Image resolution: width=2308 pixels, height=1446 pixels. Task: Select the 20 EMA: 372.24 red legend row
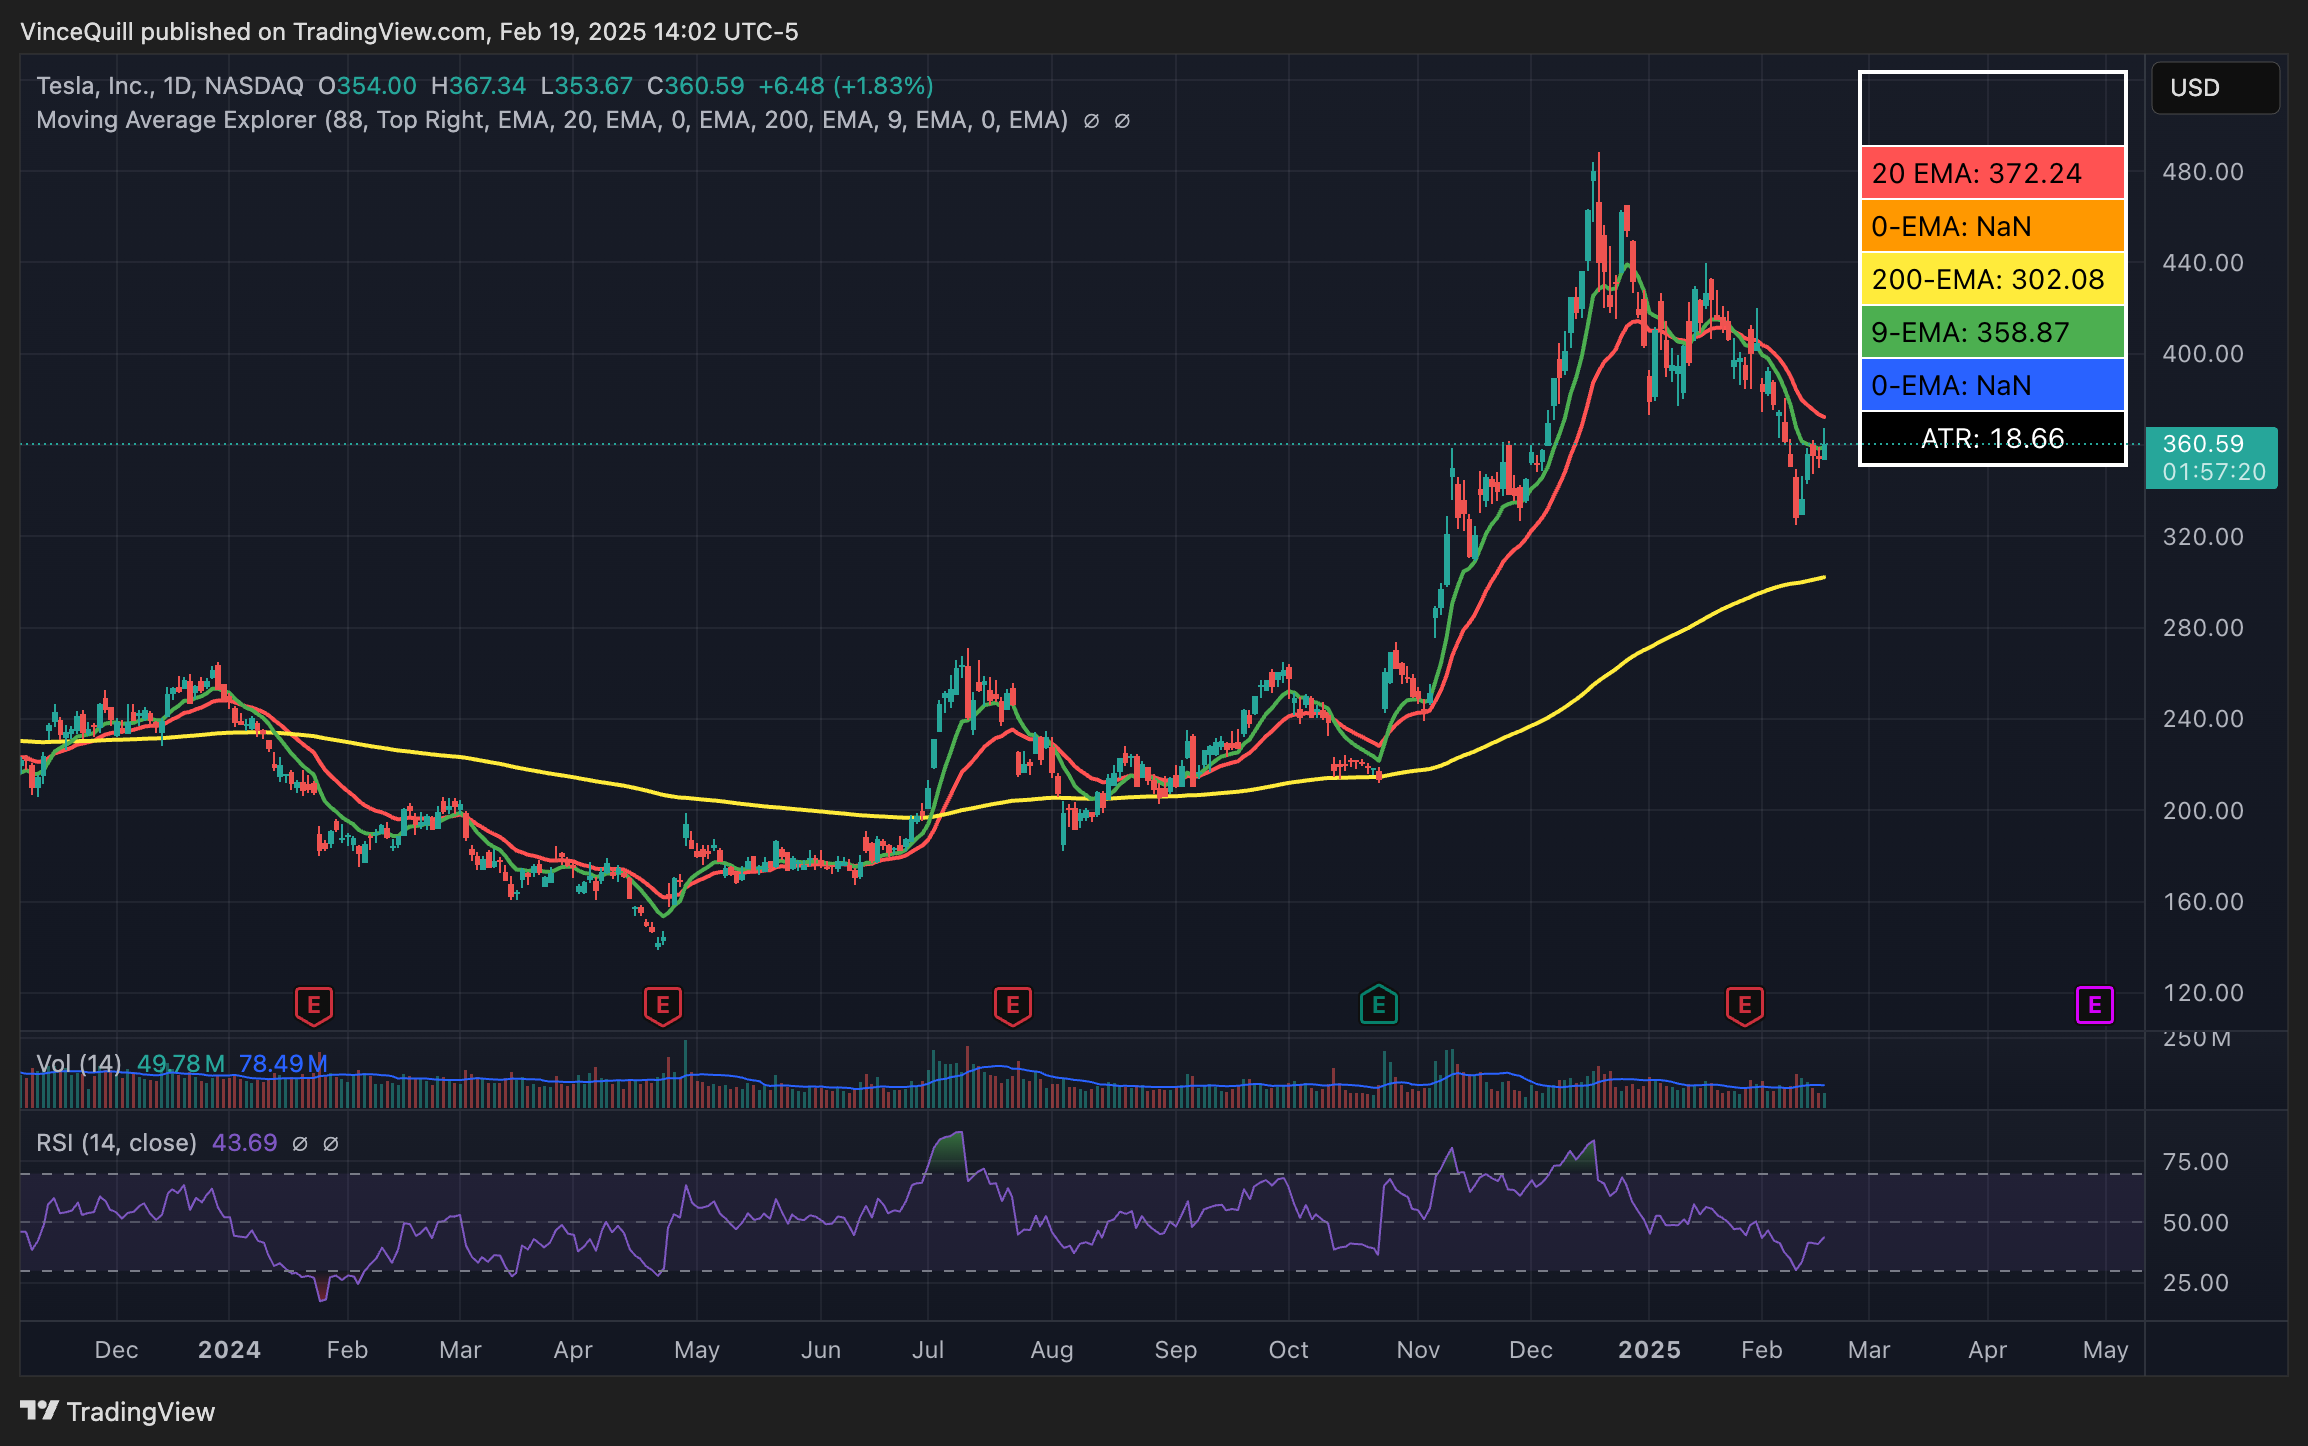pyautogui.click(x=1992, y=173)
